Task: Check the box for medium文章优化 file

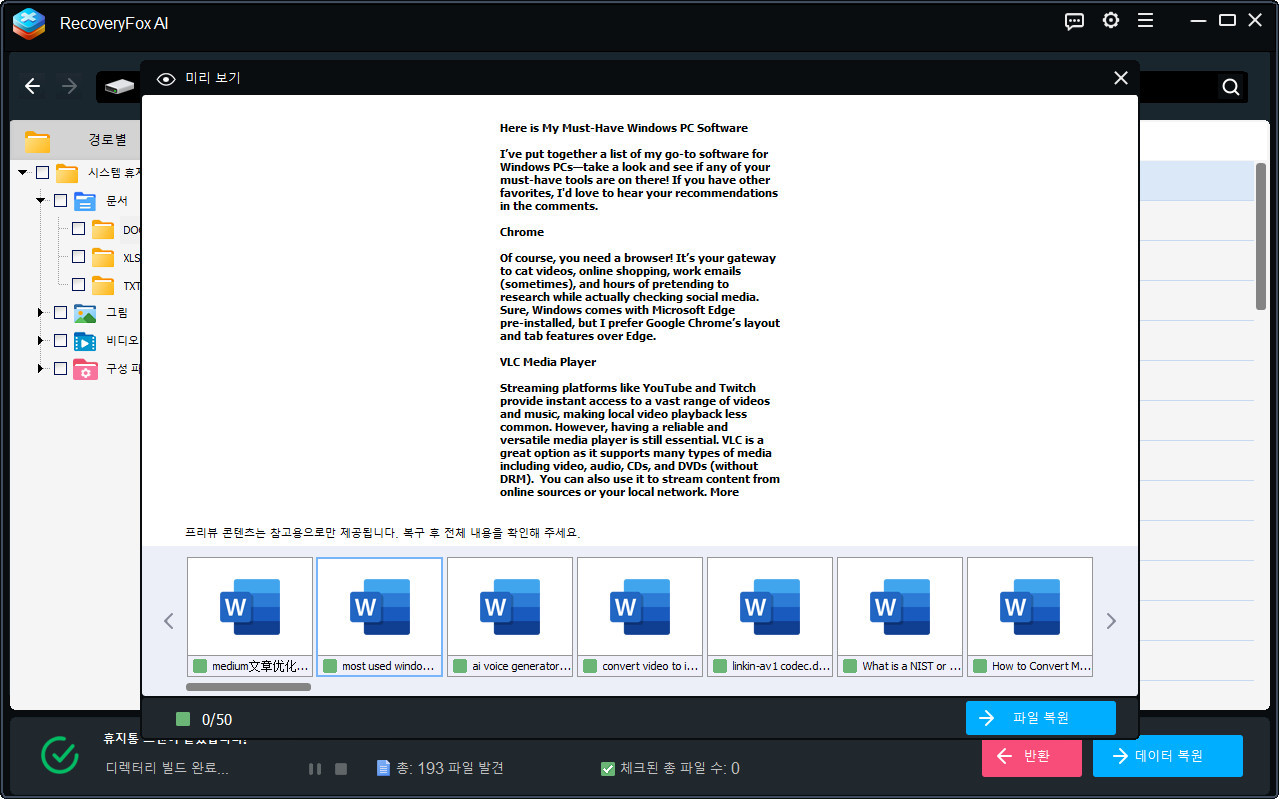Action: tap(200, 666)
